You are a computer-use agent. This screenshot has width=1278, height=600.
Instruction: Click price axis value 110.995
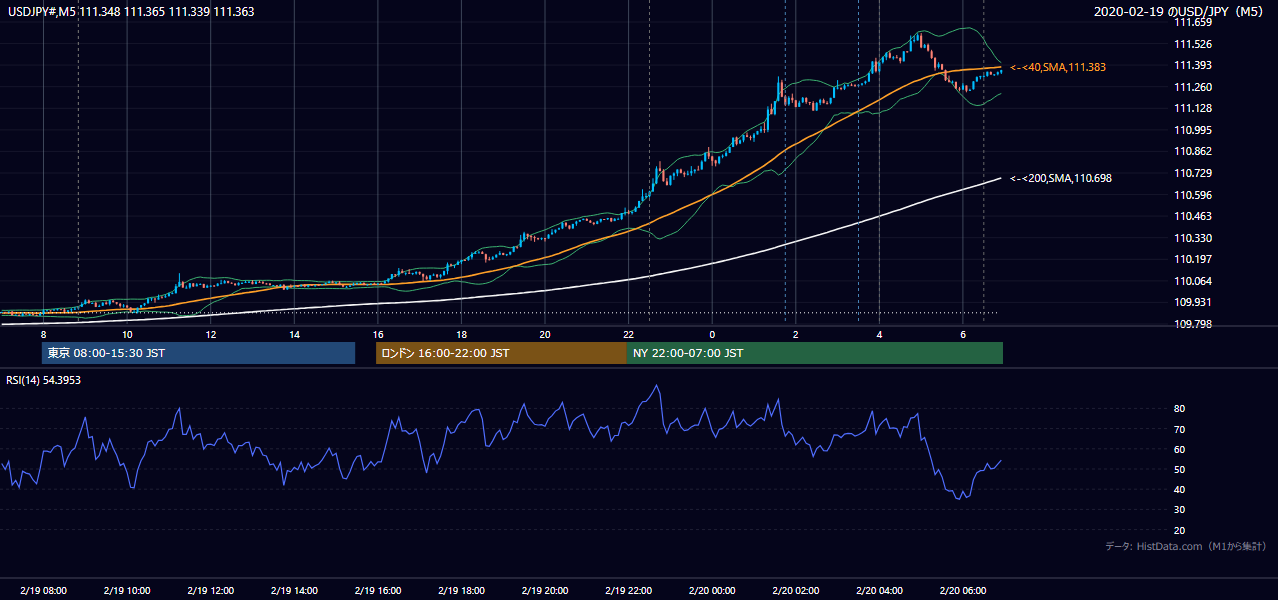pyautogui.click(x=1192, y=130)
